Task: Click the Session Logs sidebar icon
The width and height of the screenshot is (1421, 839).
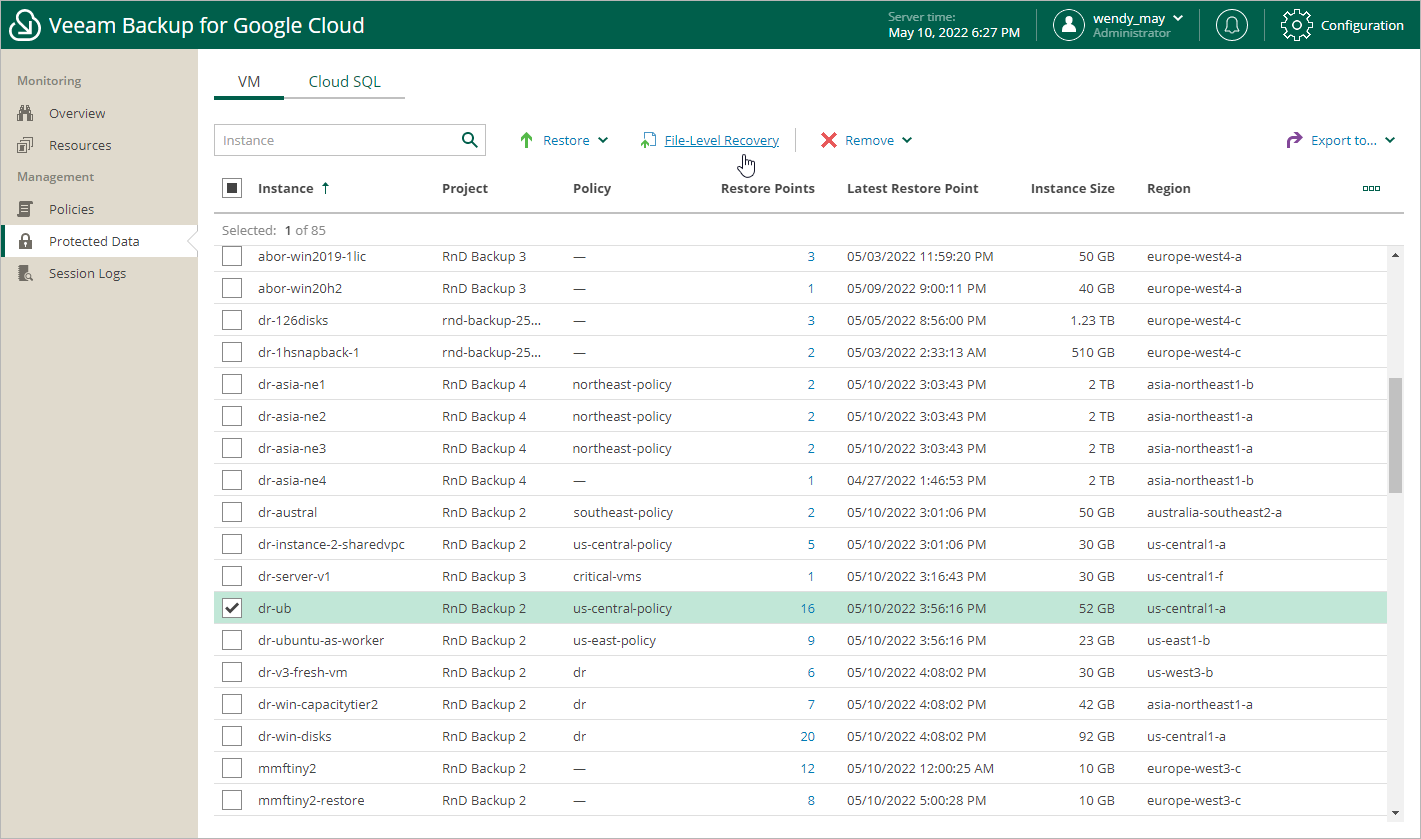Action: pos(26,273)
